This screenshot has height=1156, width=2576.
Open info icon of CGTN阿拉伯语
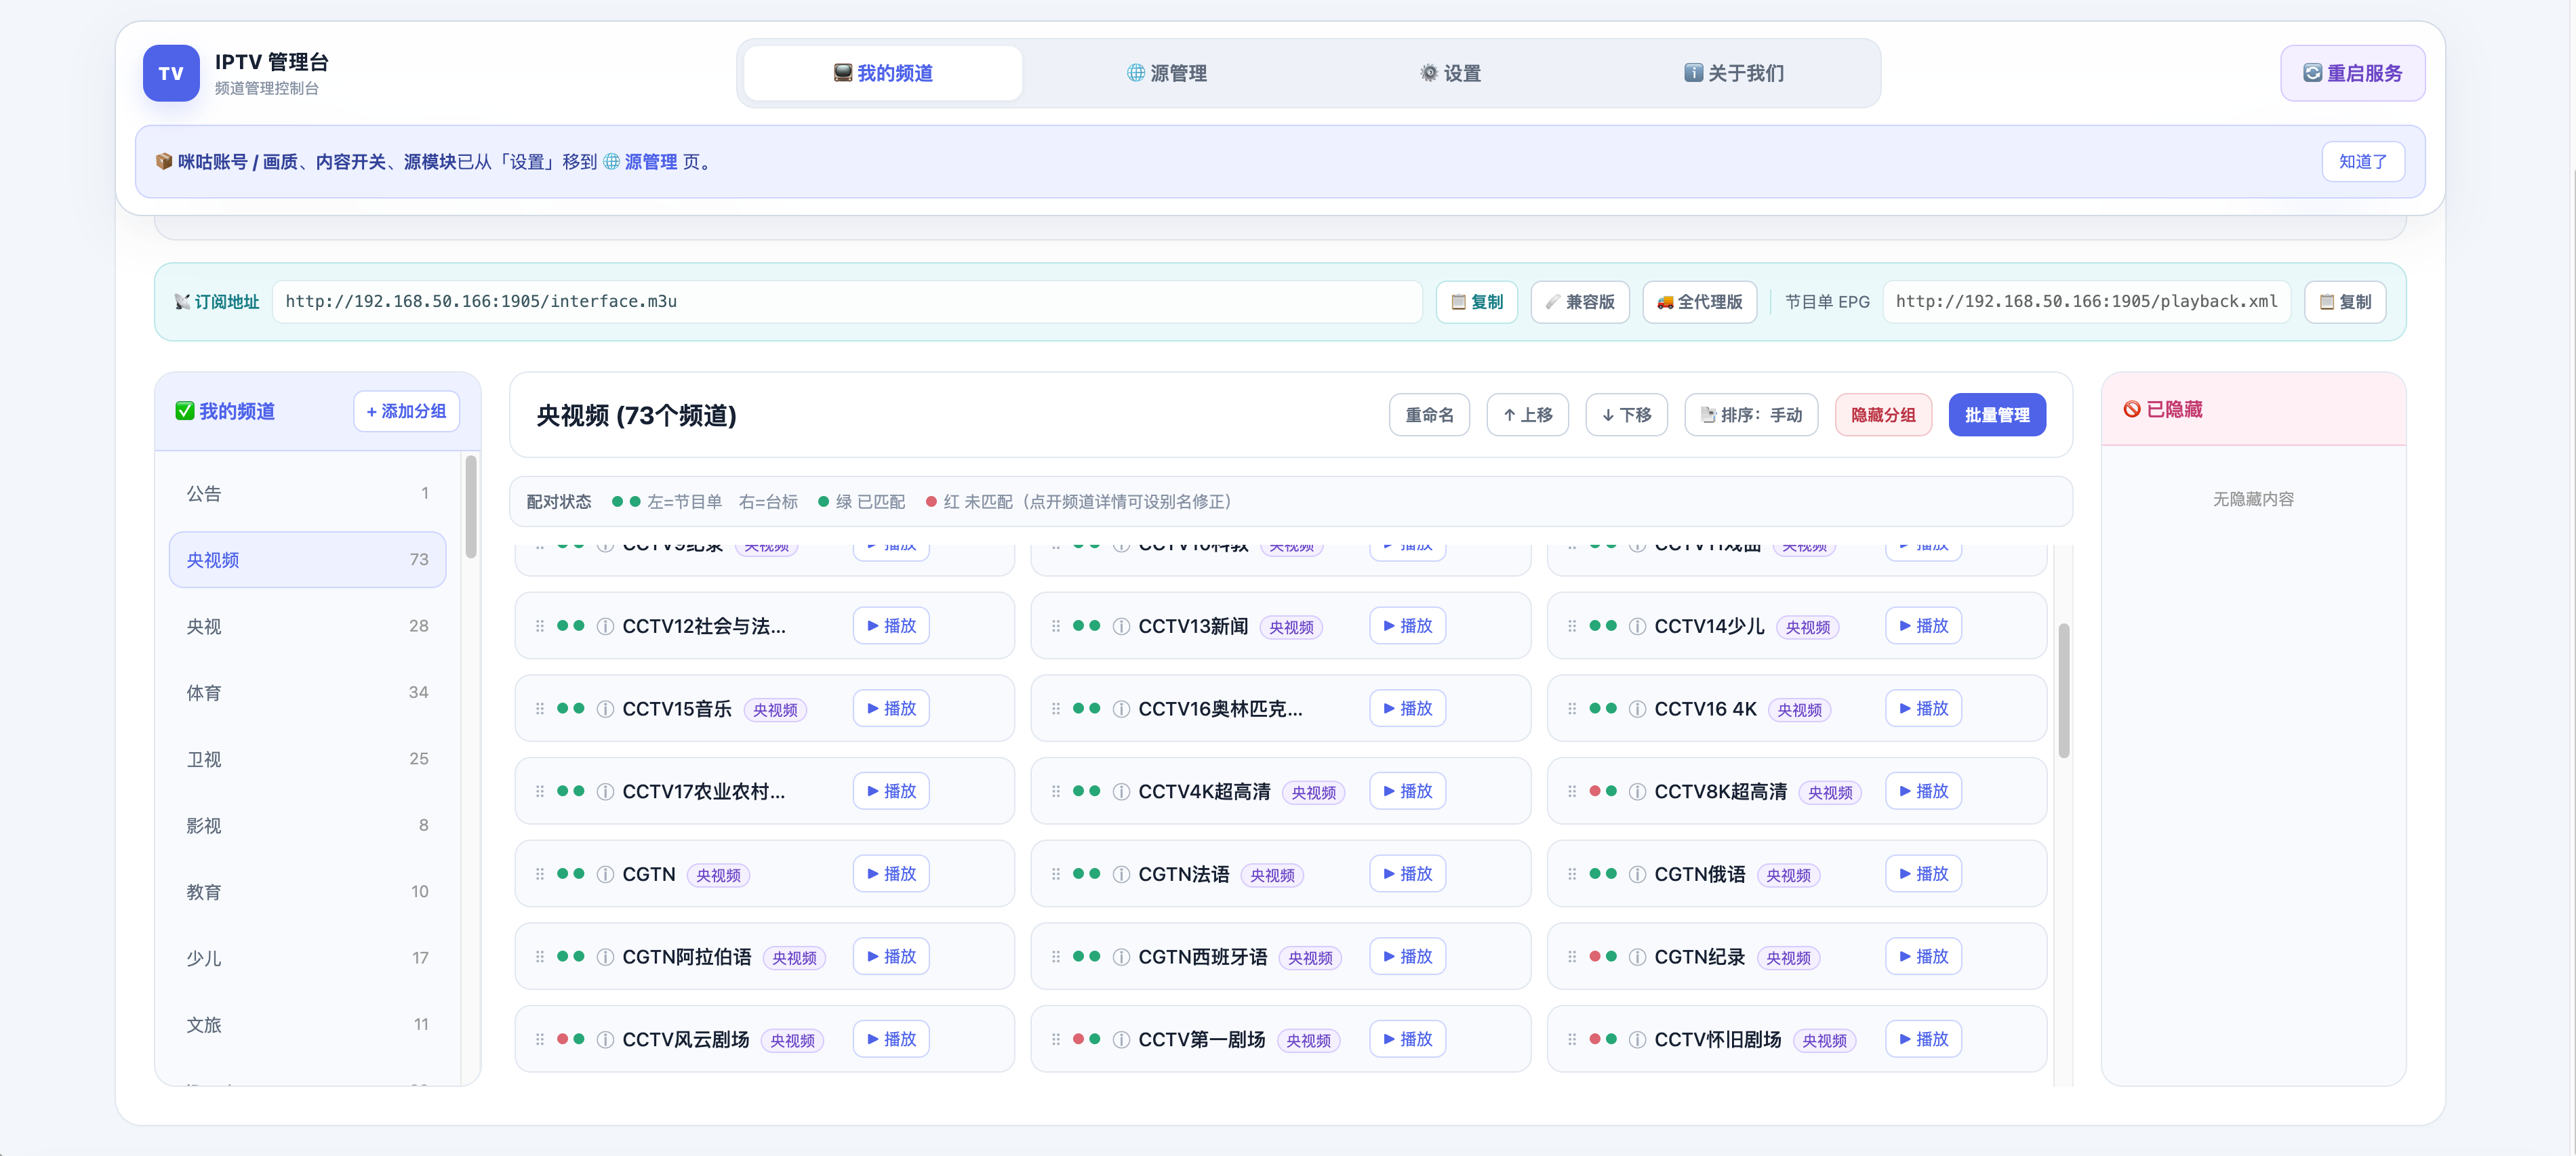click(x=605, y=957)
